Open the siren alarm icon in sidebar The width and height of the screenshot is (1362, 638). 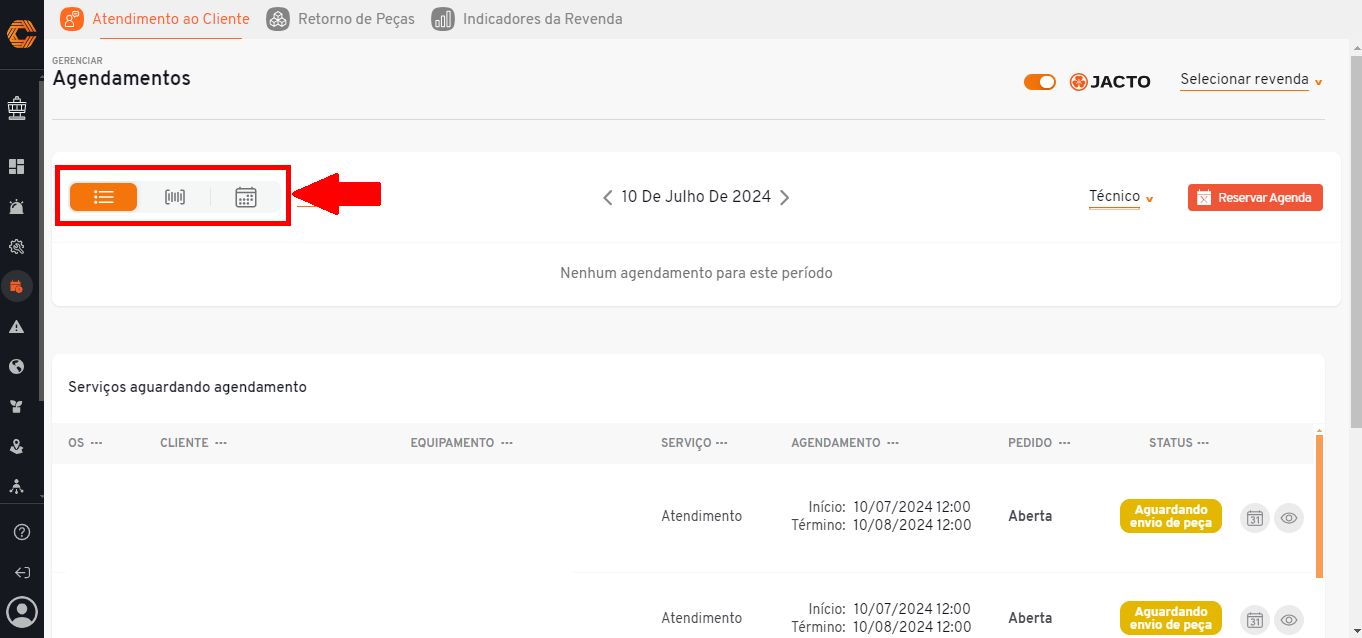(16, 207)
